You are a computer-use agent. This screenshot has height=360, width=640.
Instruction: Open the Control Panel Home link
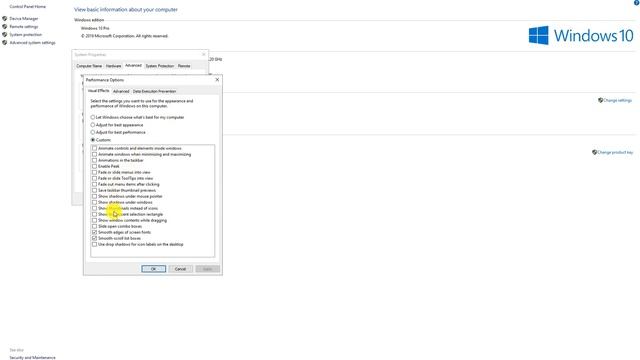coord(27,7)
